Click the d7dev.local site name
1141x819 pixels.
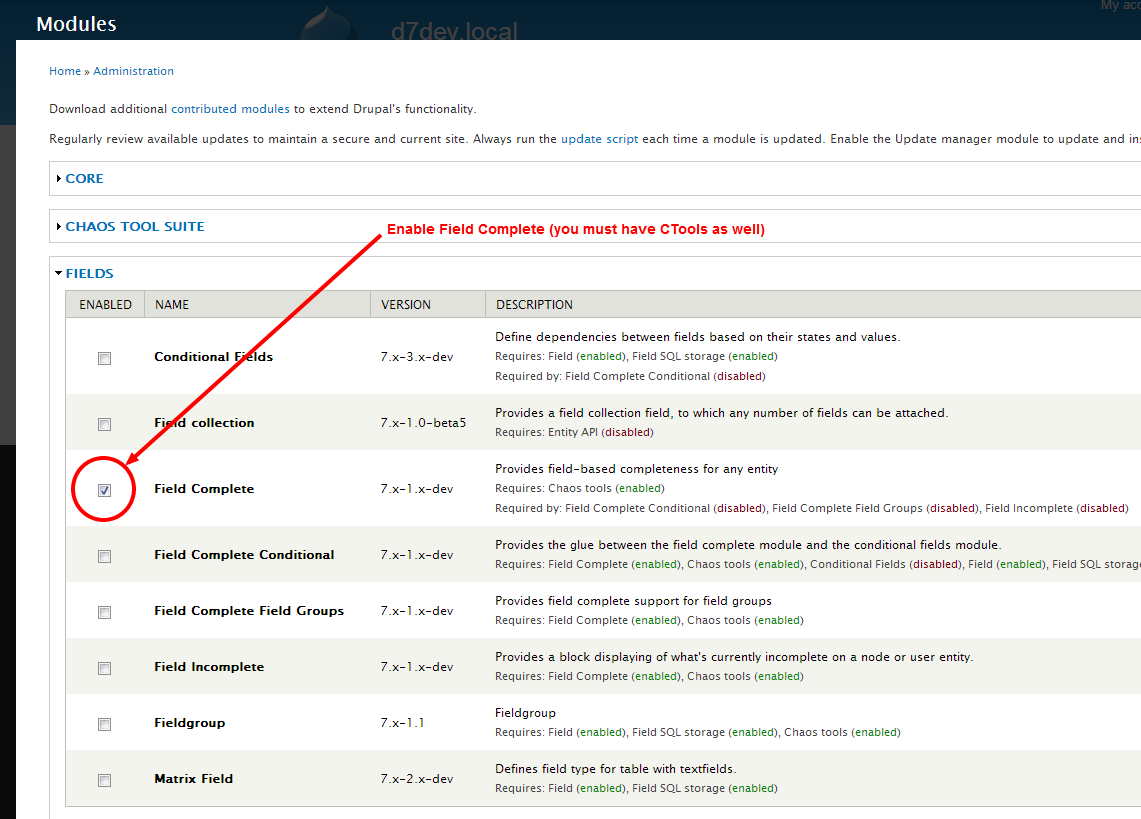[x=454, y=32]
